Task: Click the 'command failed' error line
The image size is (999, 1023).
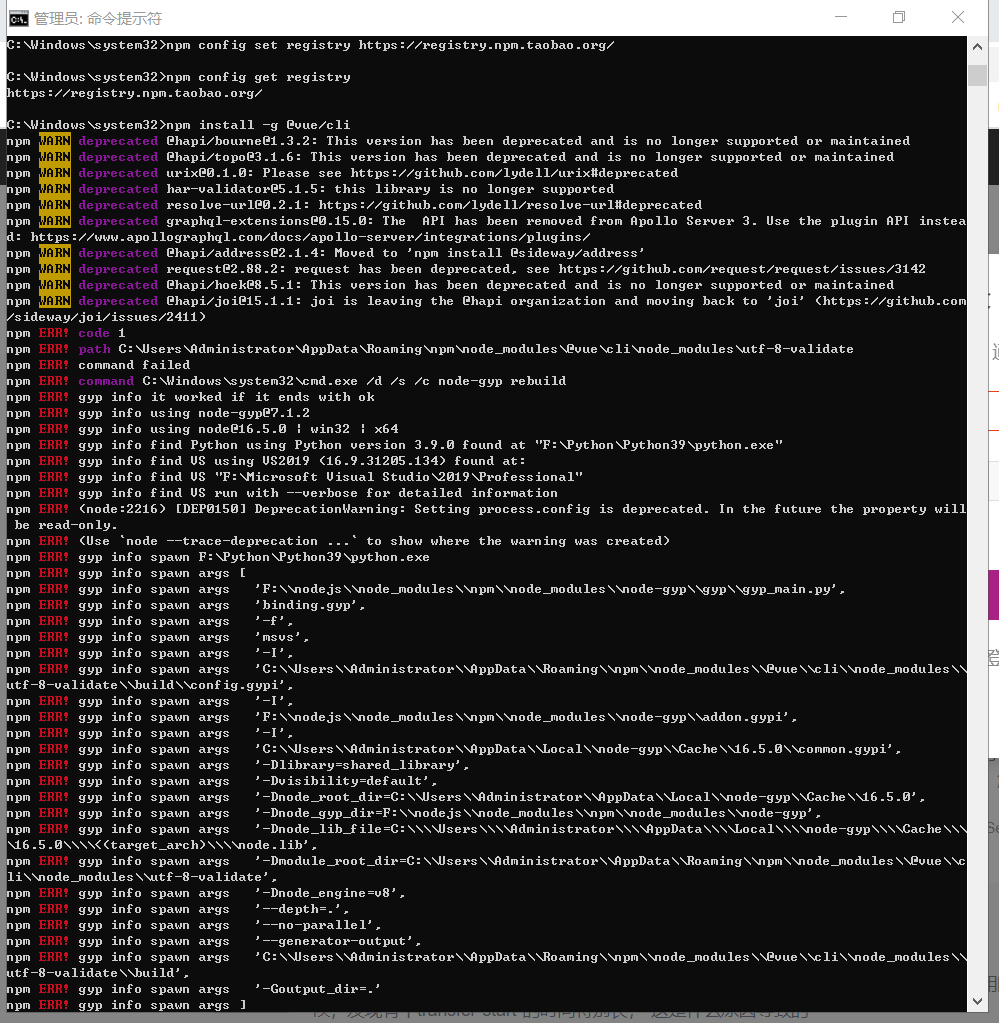Action: [99, 365]
